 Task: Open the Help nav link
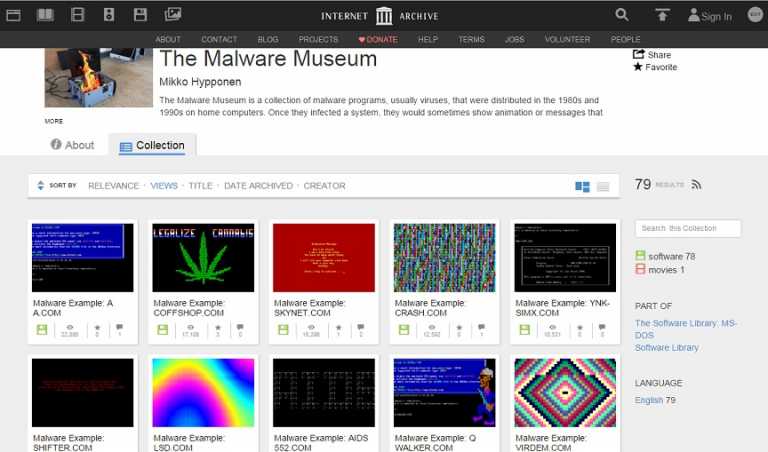pos(428,39)
